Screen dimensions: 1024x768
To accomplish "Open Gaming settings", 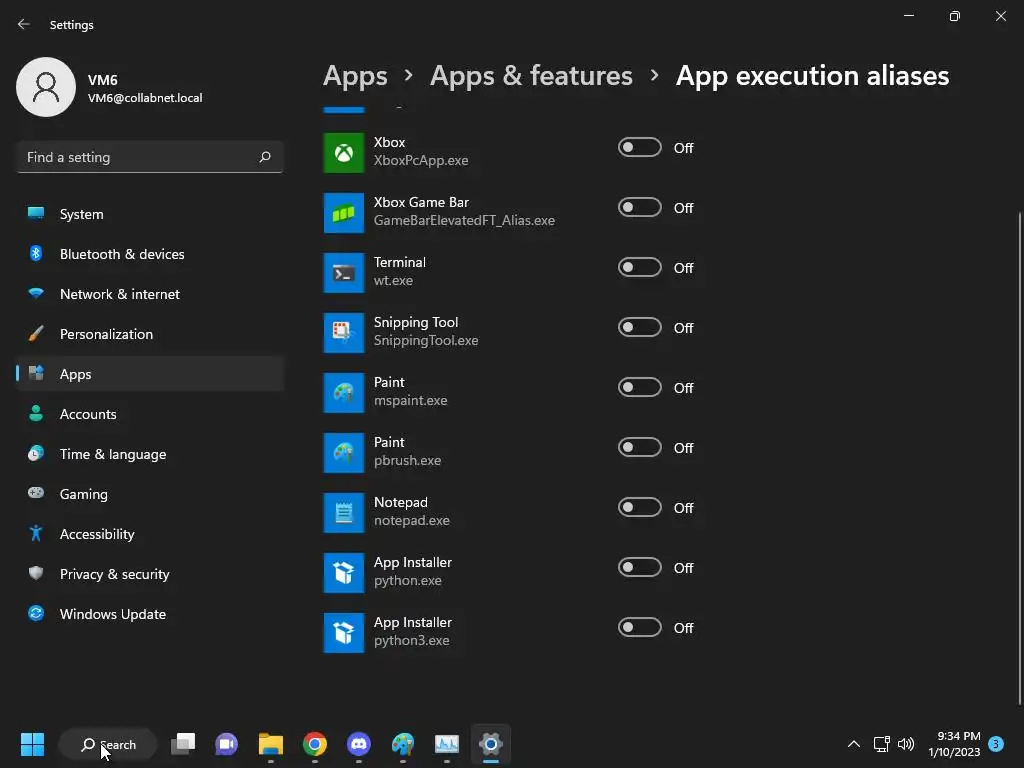I will click(x=150, y=494).
